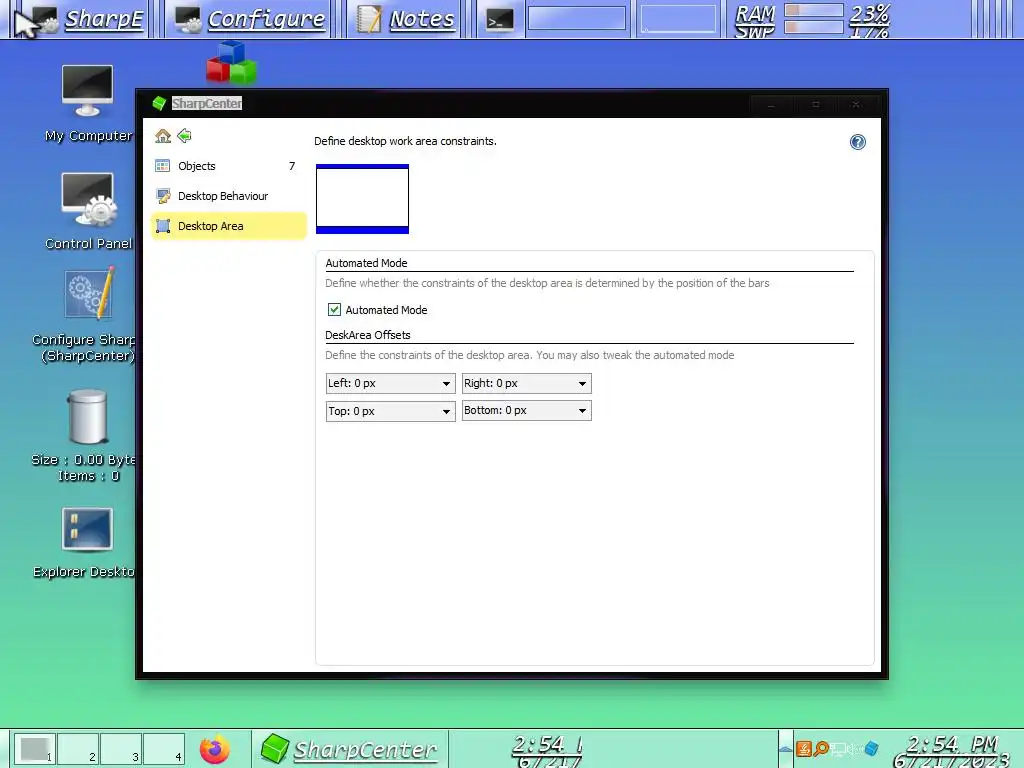Select the Recycle Bin trash can icon
1024x768 pixels.
click(88, 417)
